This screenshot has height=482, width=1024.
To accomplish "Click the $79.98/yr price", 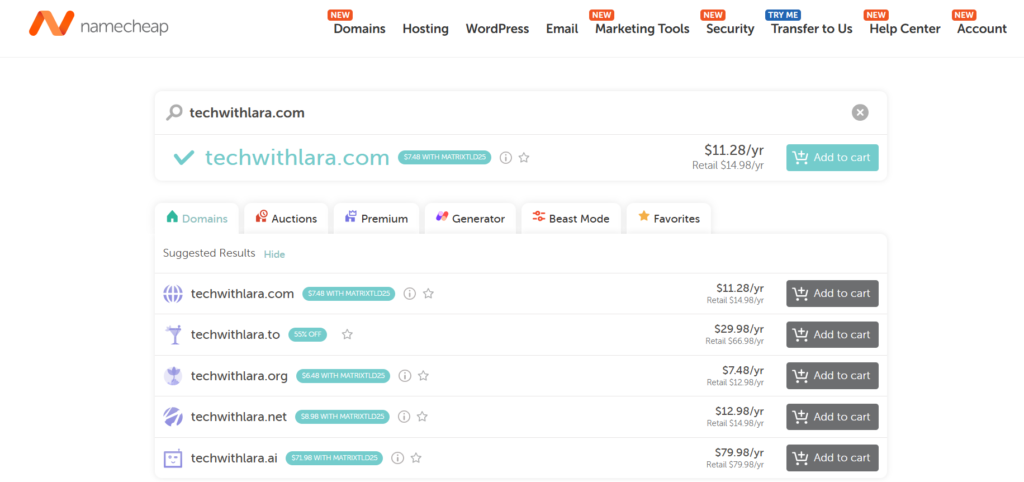I will [740, 453].
